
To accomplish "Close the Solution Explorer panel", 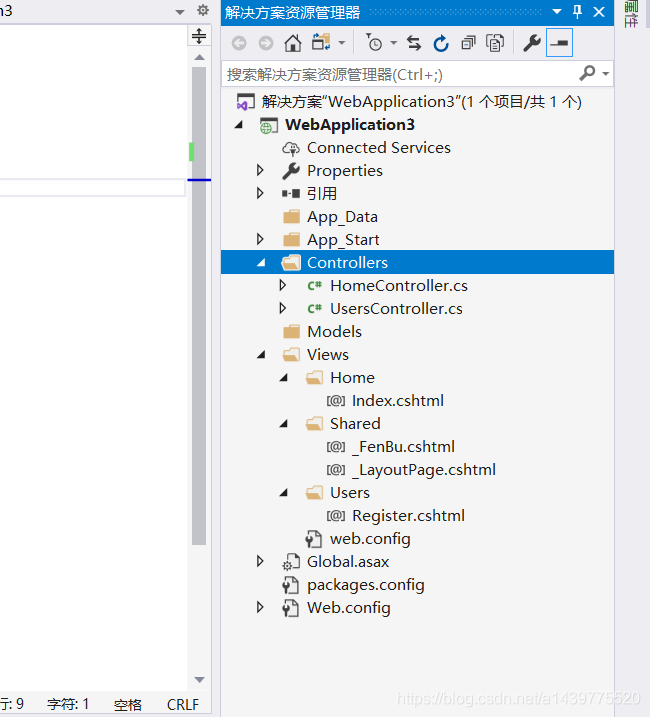I will click(x=599, y=11).
